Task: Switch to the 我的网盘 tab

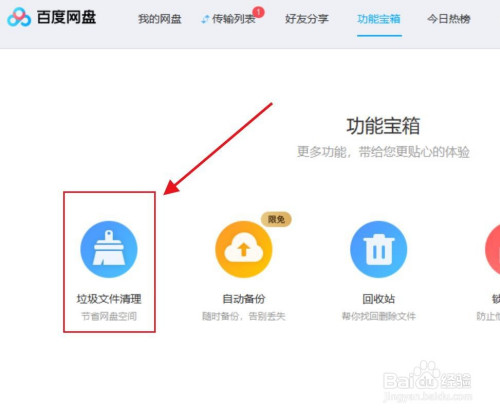Action: tap(160, 19)
